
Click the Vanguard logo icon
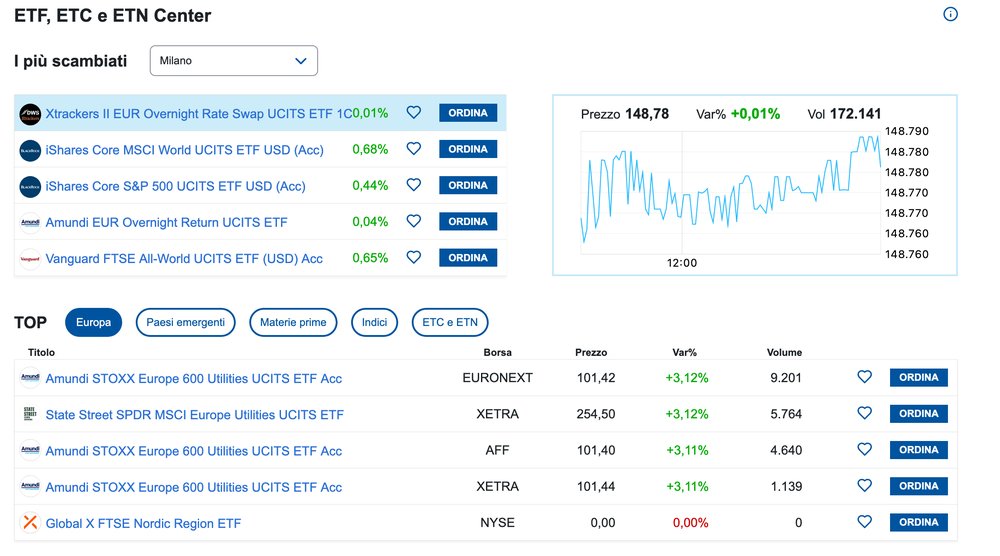[x=30, y=260]
